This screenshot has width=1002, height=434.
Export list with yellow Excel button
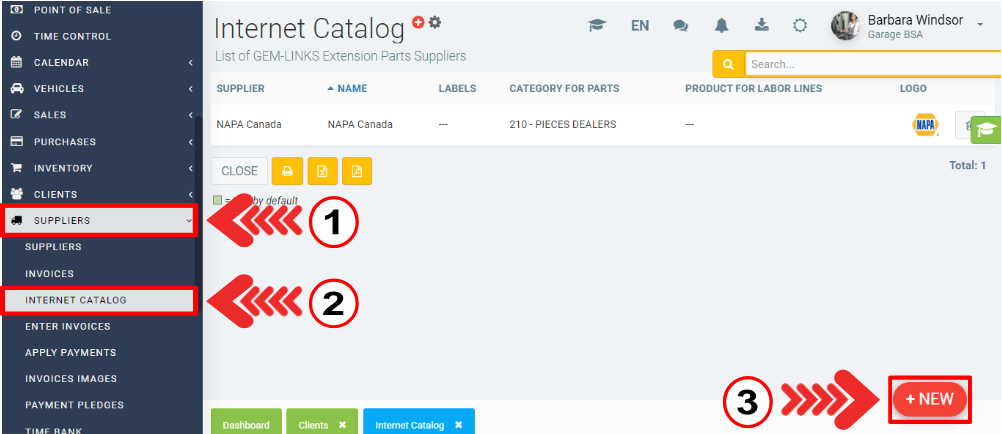click(x=322, y=171)
